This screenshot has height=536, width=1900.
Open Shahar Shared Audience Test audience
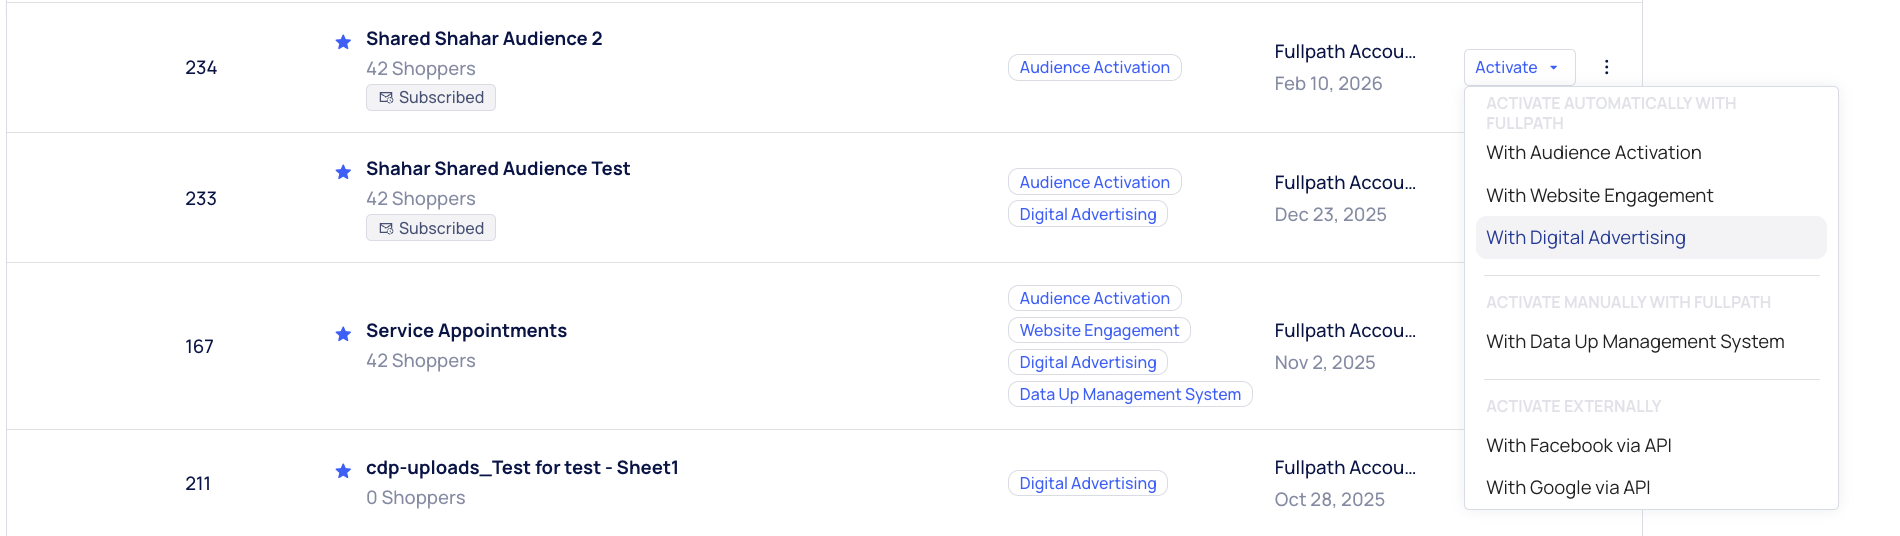point(498,169)
